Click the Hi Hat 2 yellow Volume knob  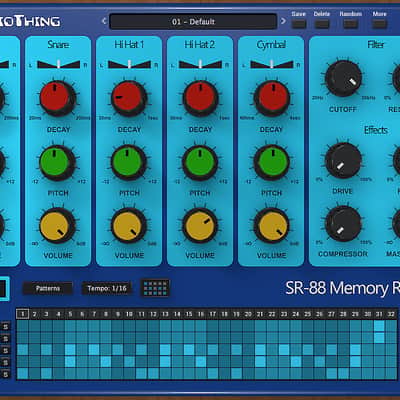click(200, 226)
